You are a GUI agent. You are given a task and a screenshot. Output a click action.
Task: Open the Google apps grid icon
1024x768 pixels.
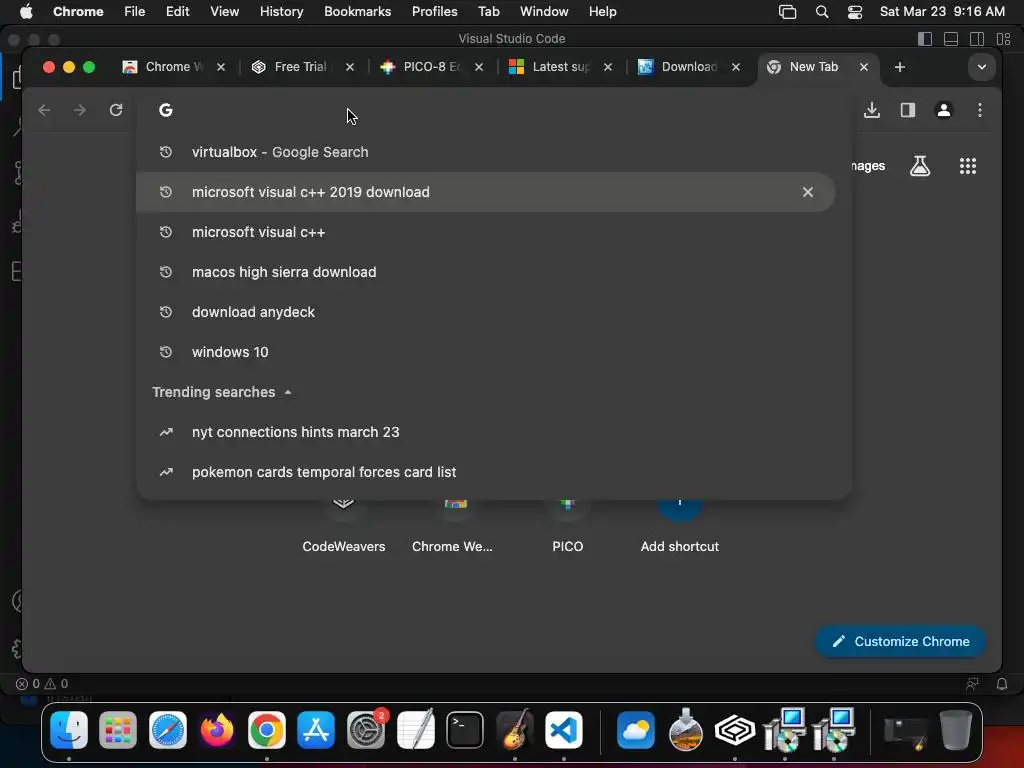point(967,166)
